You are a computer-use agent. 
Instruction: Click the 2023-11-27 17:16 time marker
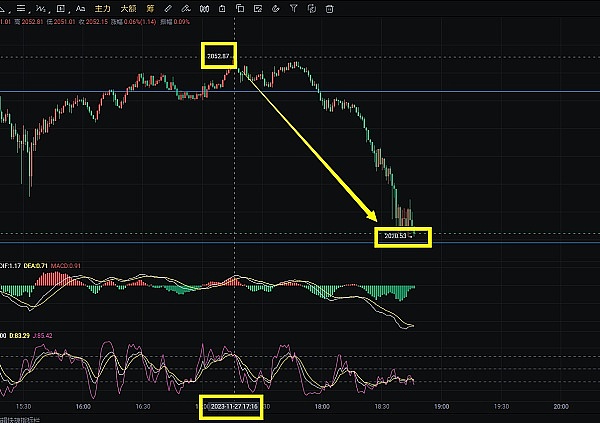click(x=231, y=407)
